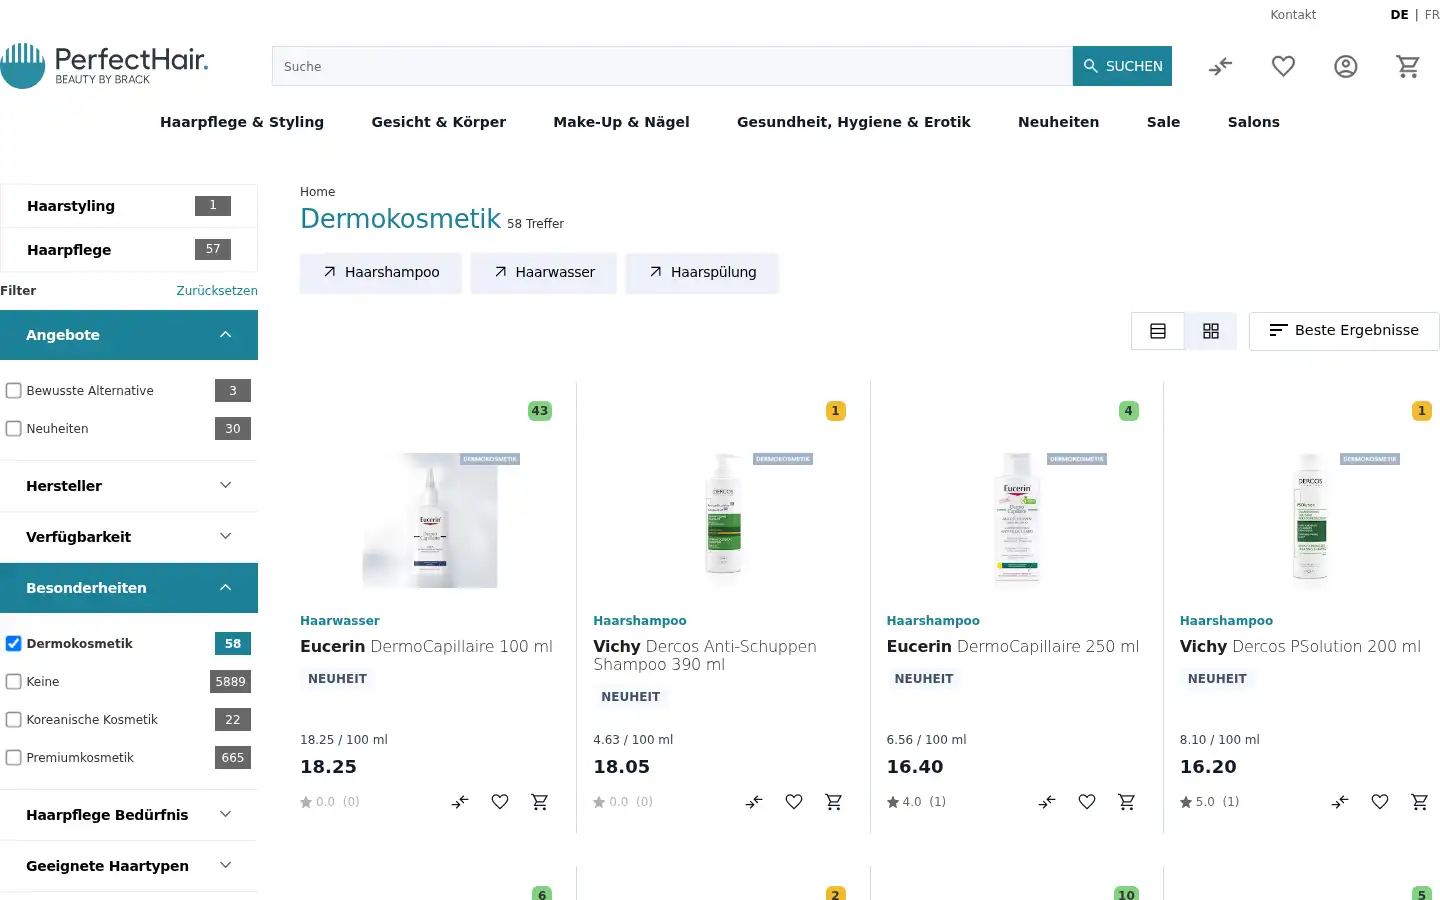Uncheck the Dermokosmetik filter
Image resolution: width=1440 pixels, height=900 pixels.
click(14, 644)
